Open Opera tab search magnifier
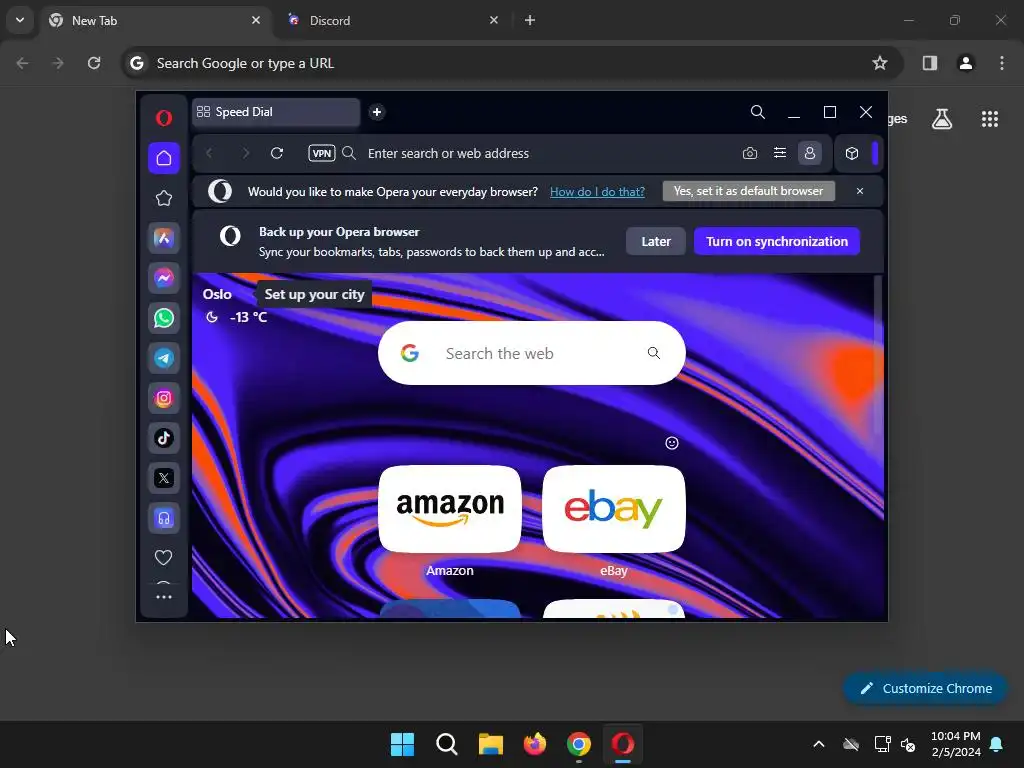The height and width of the screenshot is (768, 1024). pos(758,112)
